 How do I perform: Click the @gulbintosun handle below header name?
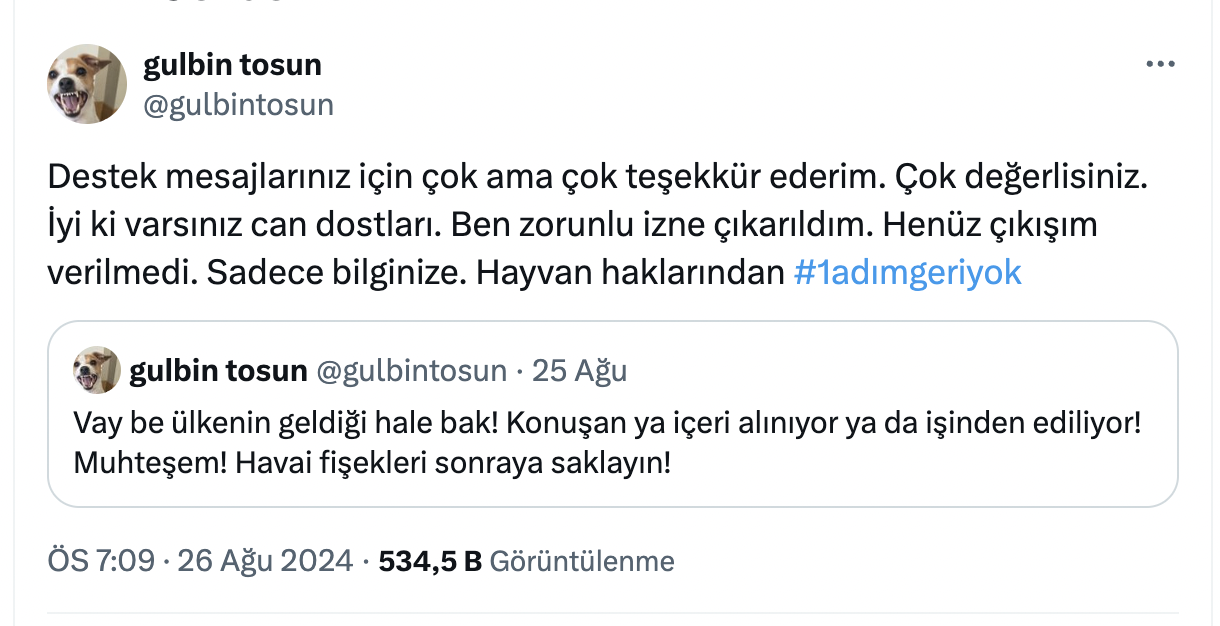point(238,105)
